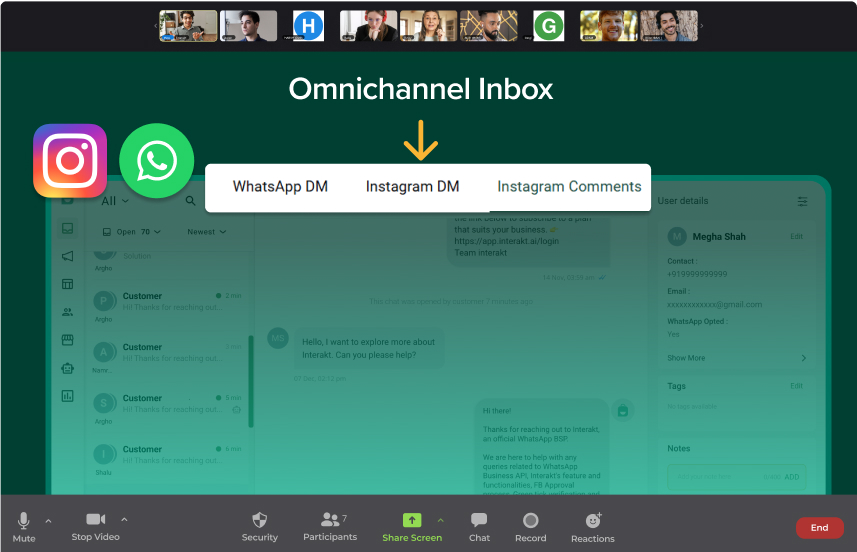Open the table layout sidebar icon
The width and height of the screenshot is (857, 552).
click(x=67, y=284)
